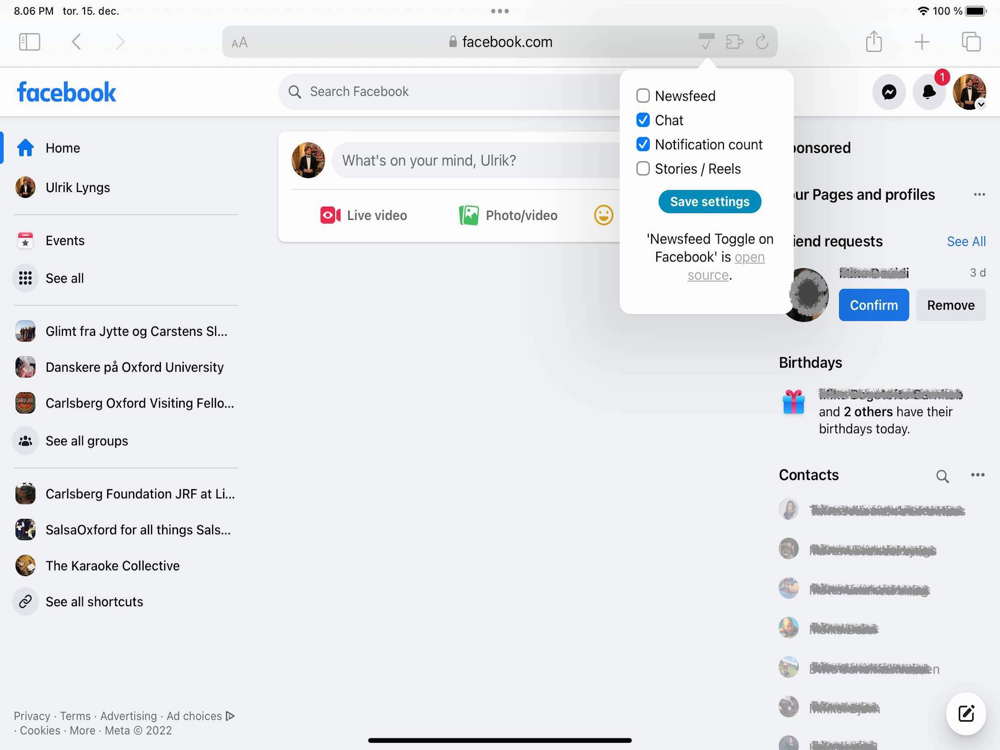Open the account profile picture menu
Image resolution: width=1000 pixels, height=750 pixels.
[969, 92]
